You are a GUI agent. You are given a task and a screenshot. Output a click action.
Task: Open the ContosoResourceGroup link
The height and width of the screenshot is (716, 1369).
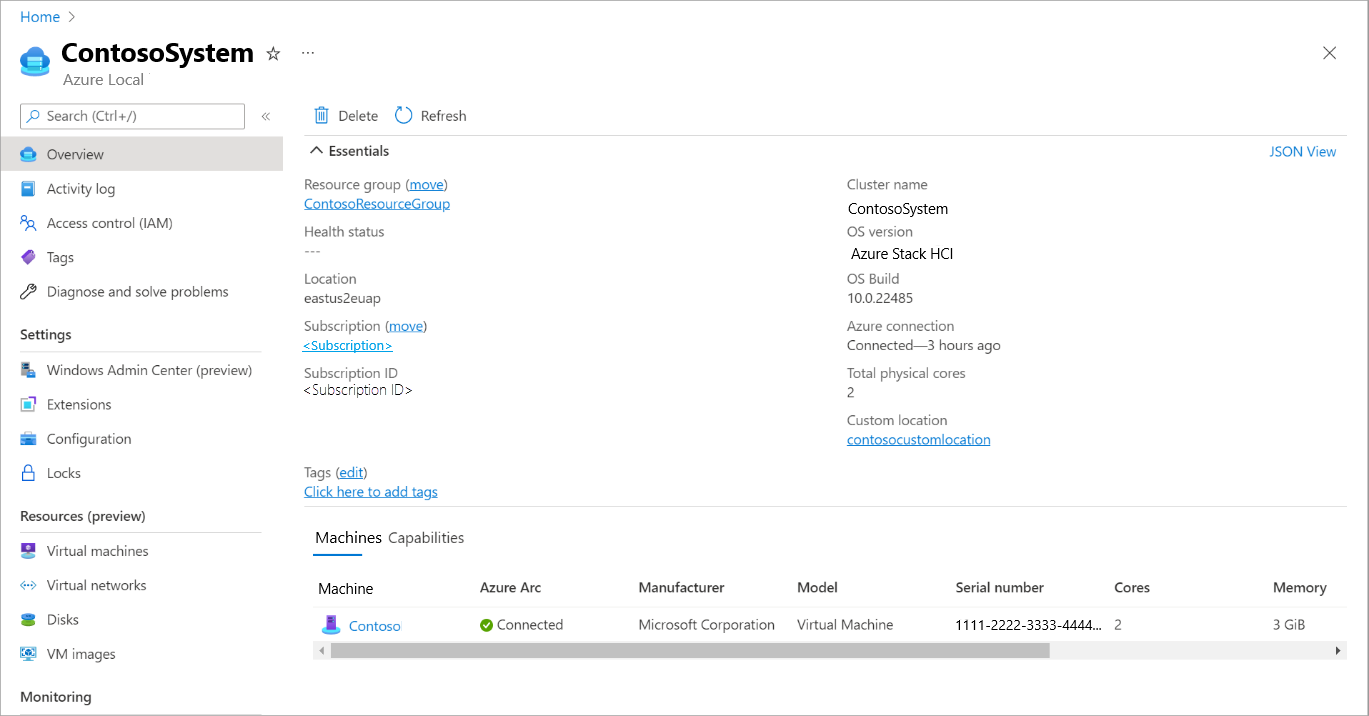click(376, 204)
